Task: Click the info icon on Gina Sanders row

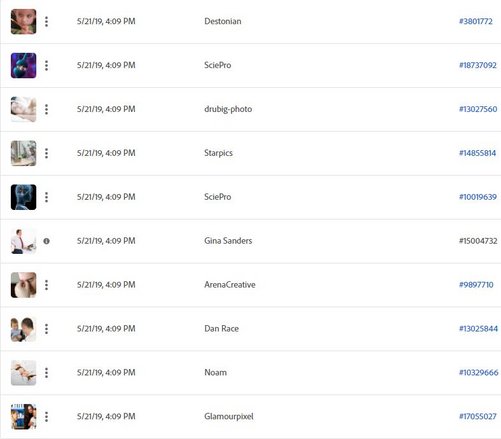Action: point(46,241)
